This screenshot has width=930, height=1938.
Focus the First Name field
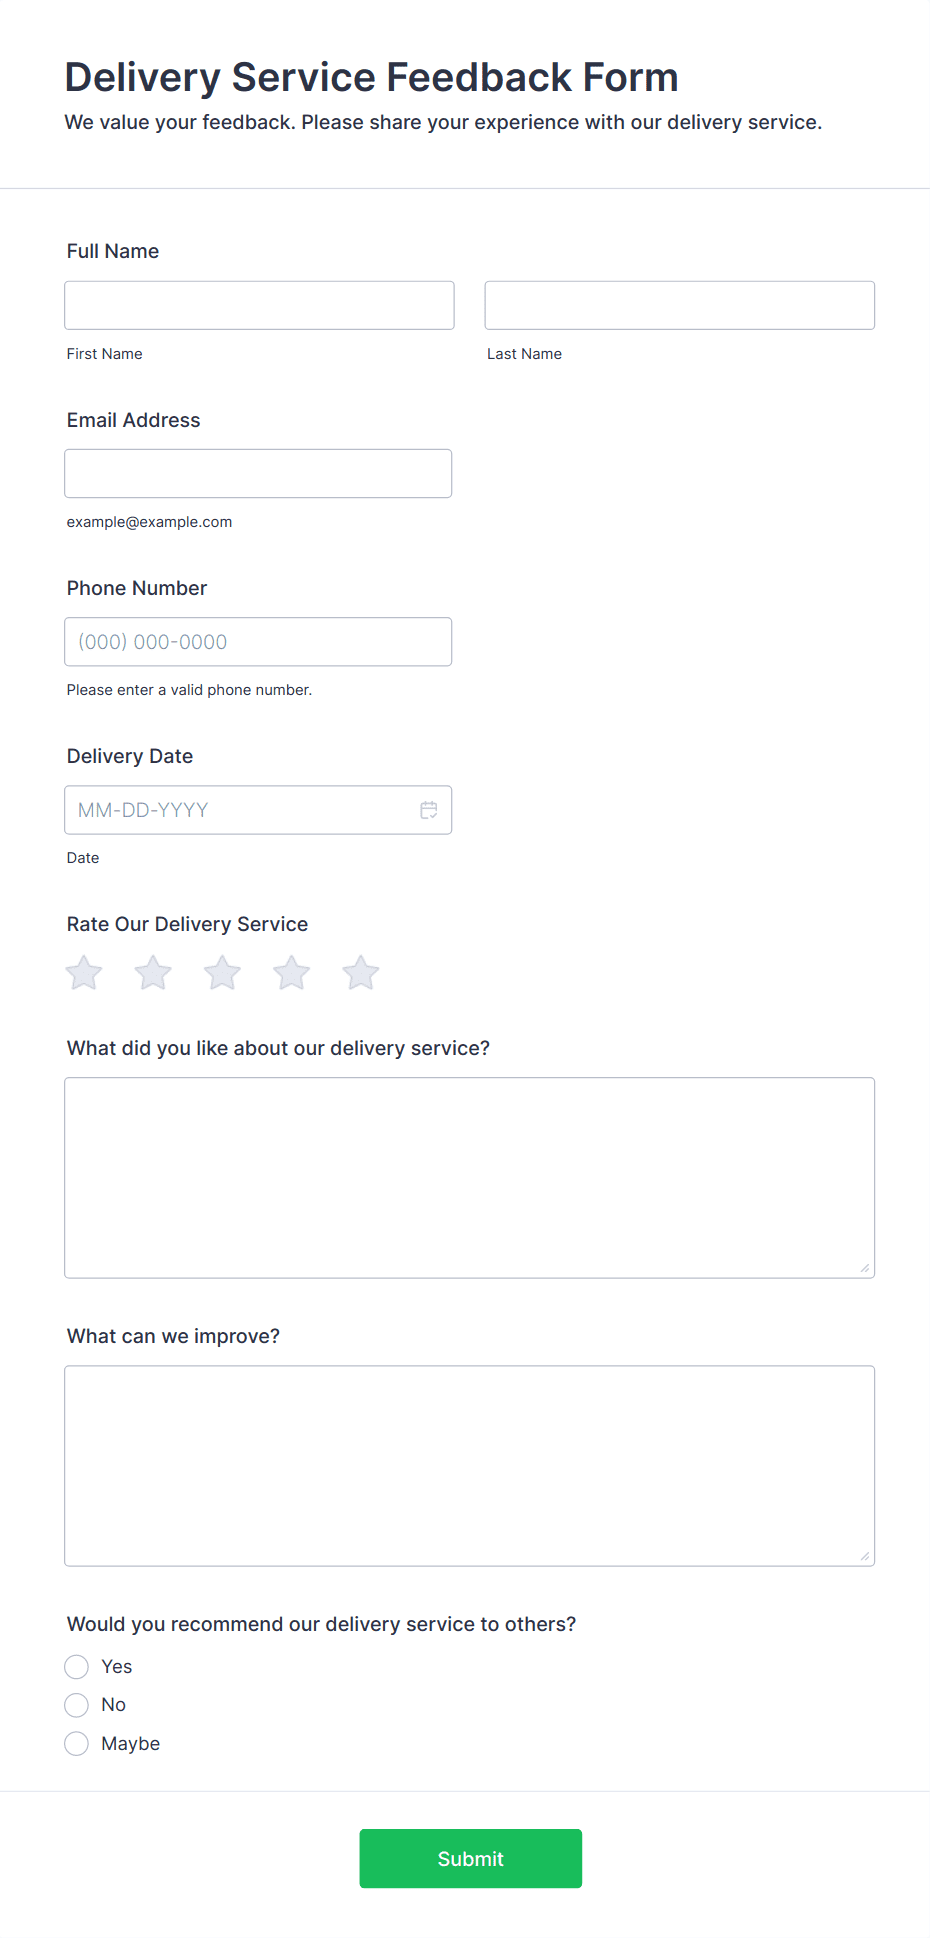click(x=259, y=305)
